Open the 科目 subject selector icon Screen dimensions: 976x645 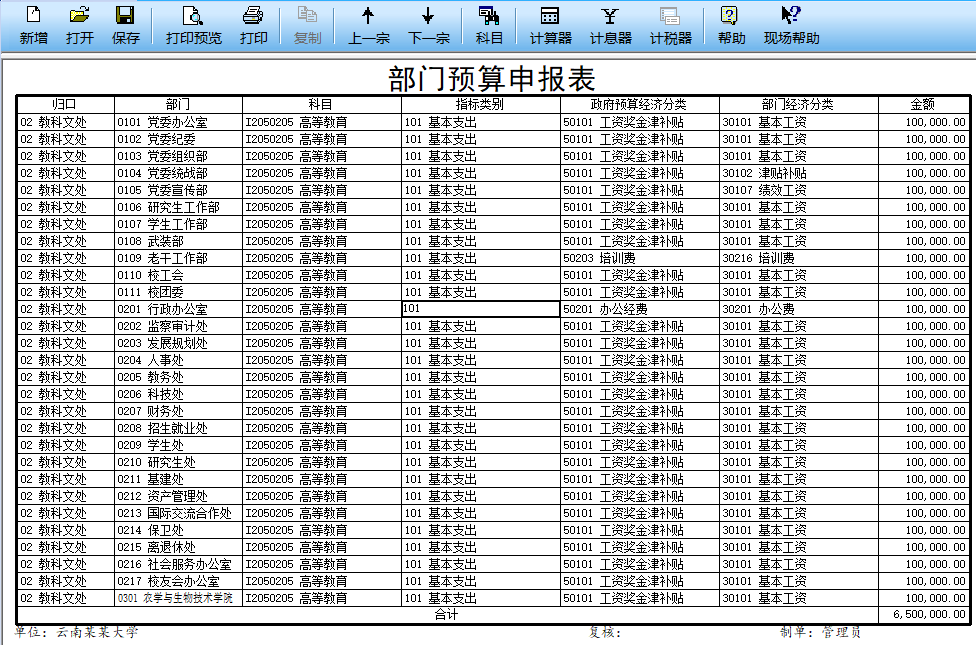(489, 26)
